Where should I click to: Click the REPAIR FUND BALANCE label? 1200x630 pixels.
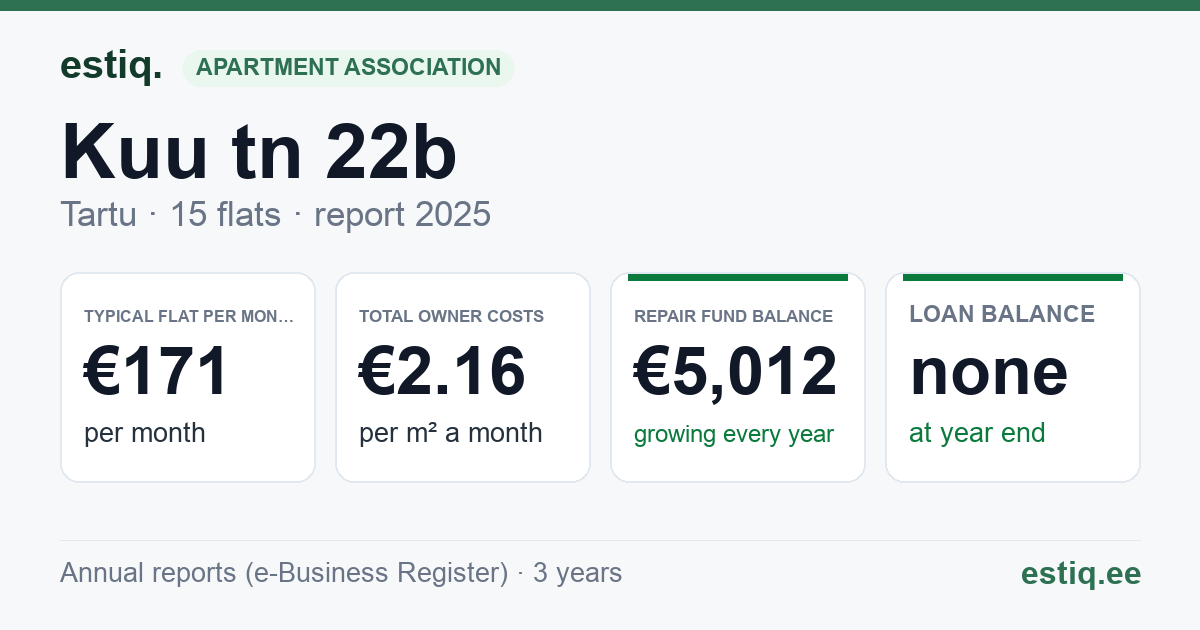[733, 316]
